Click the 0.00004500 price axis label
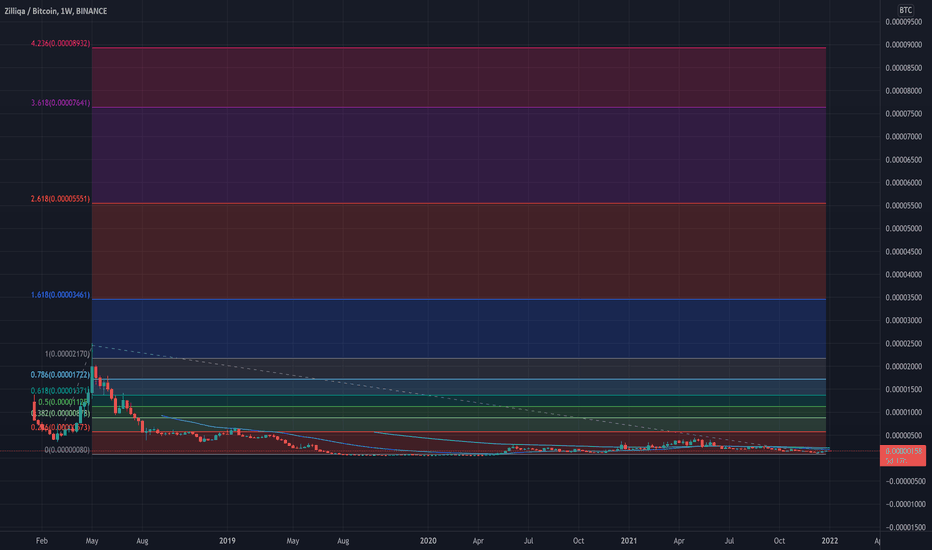This screenshot has height=550, width=932. pyautogui.click(x=904, y=252)
